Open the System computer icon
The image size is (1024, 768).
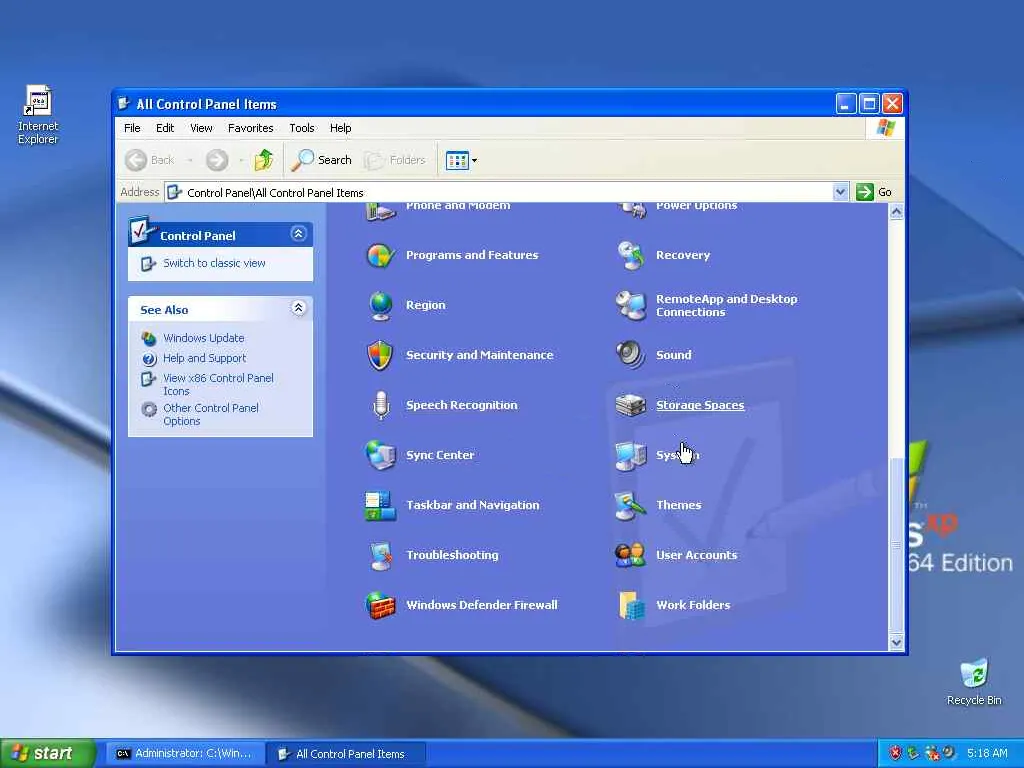point(630,455)
